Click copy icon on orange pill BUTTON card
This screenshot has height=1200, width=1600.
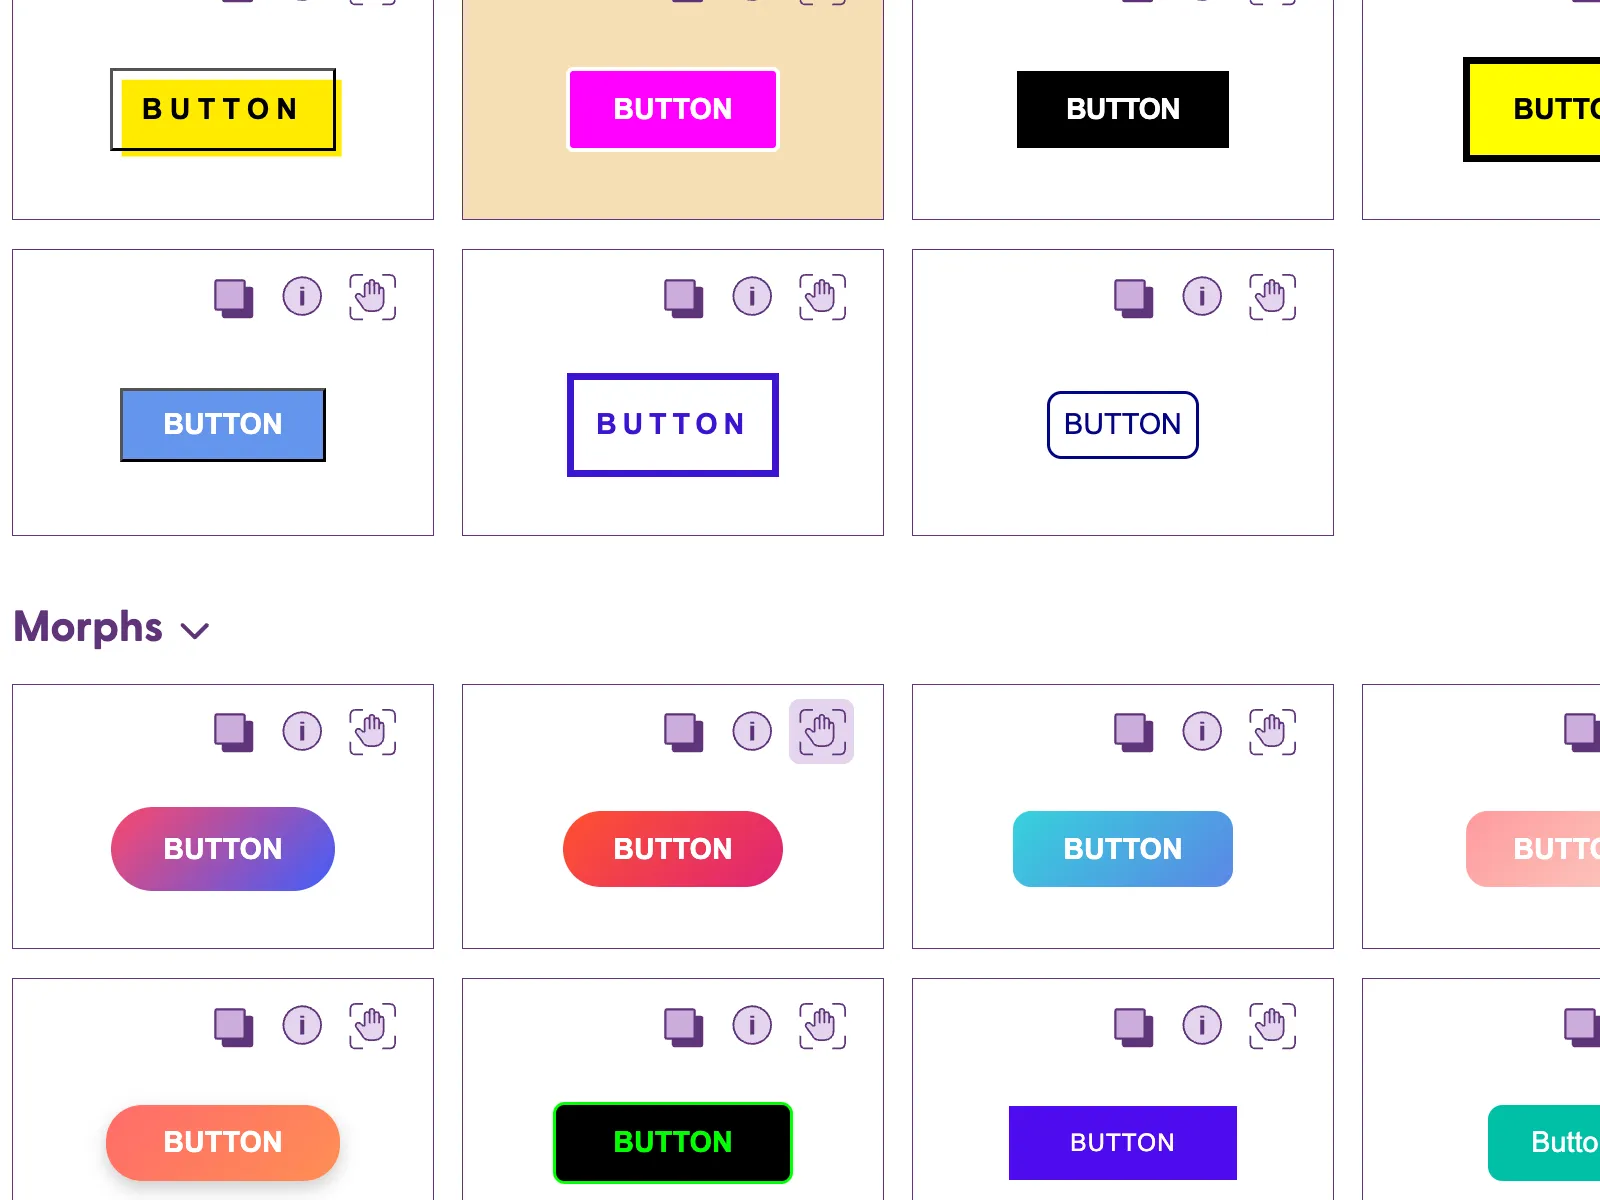(x=234, y=1027)
